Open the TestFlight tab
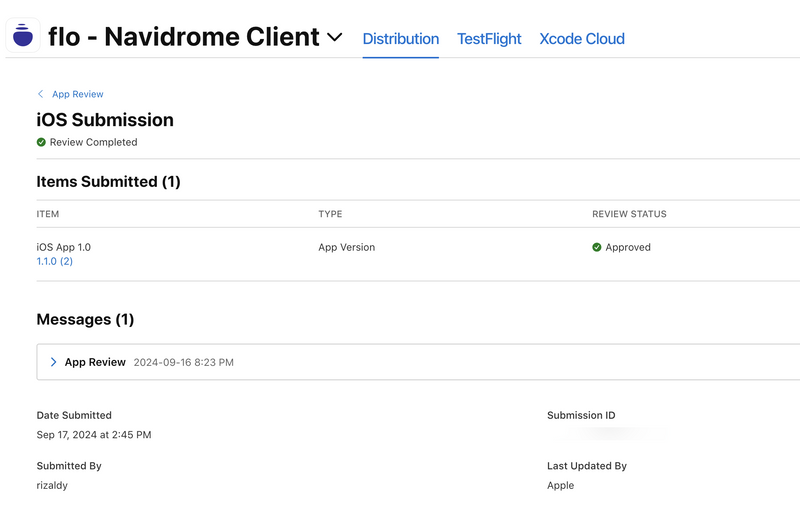Viewport: 800px width, 520px height. click(489, 39)
